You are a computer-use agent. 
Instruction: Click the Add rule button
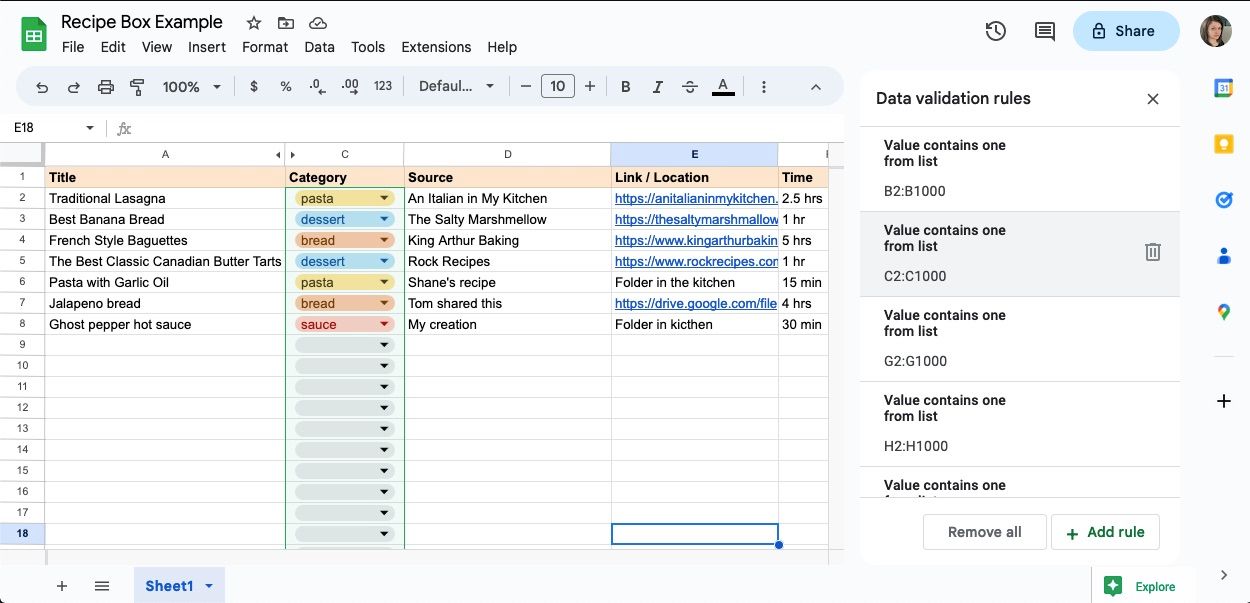(x=1105, y=532)
